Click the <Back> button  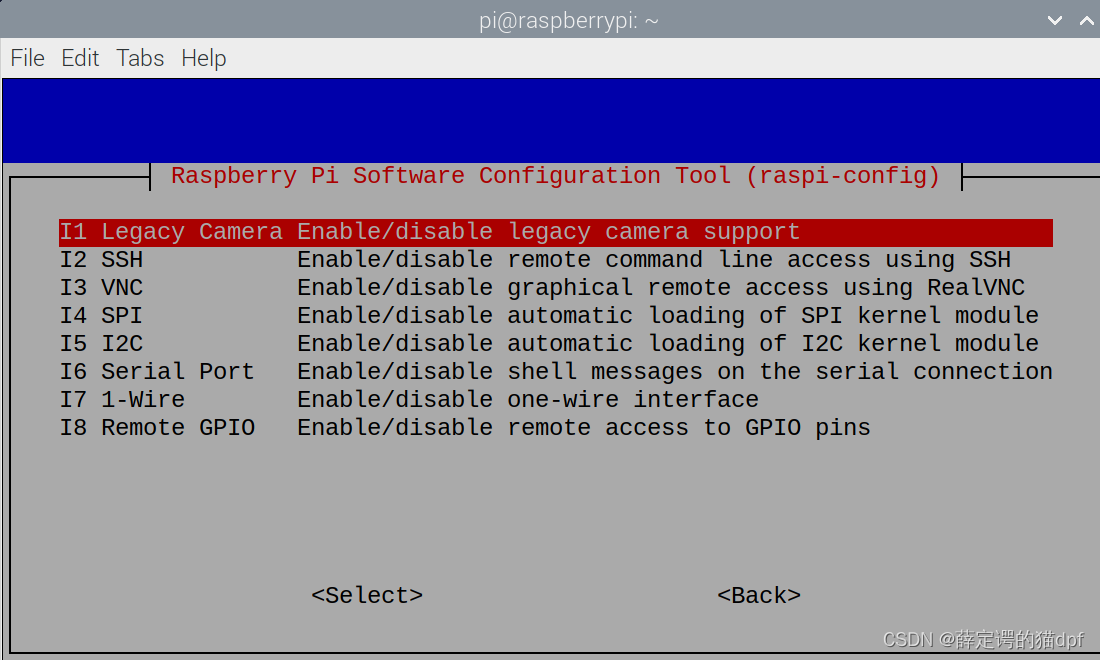point(758,595)
